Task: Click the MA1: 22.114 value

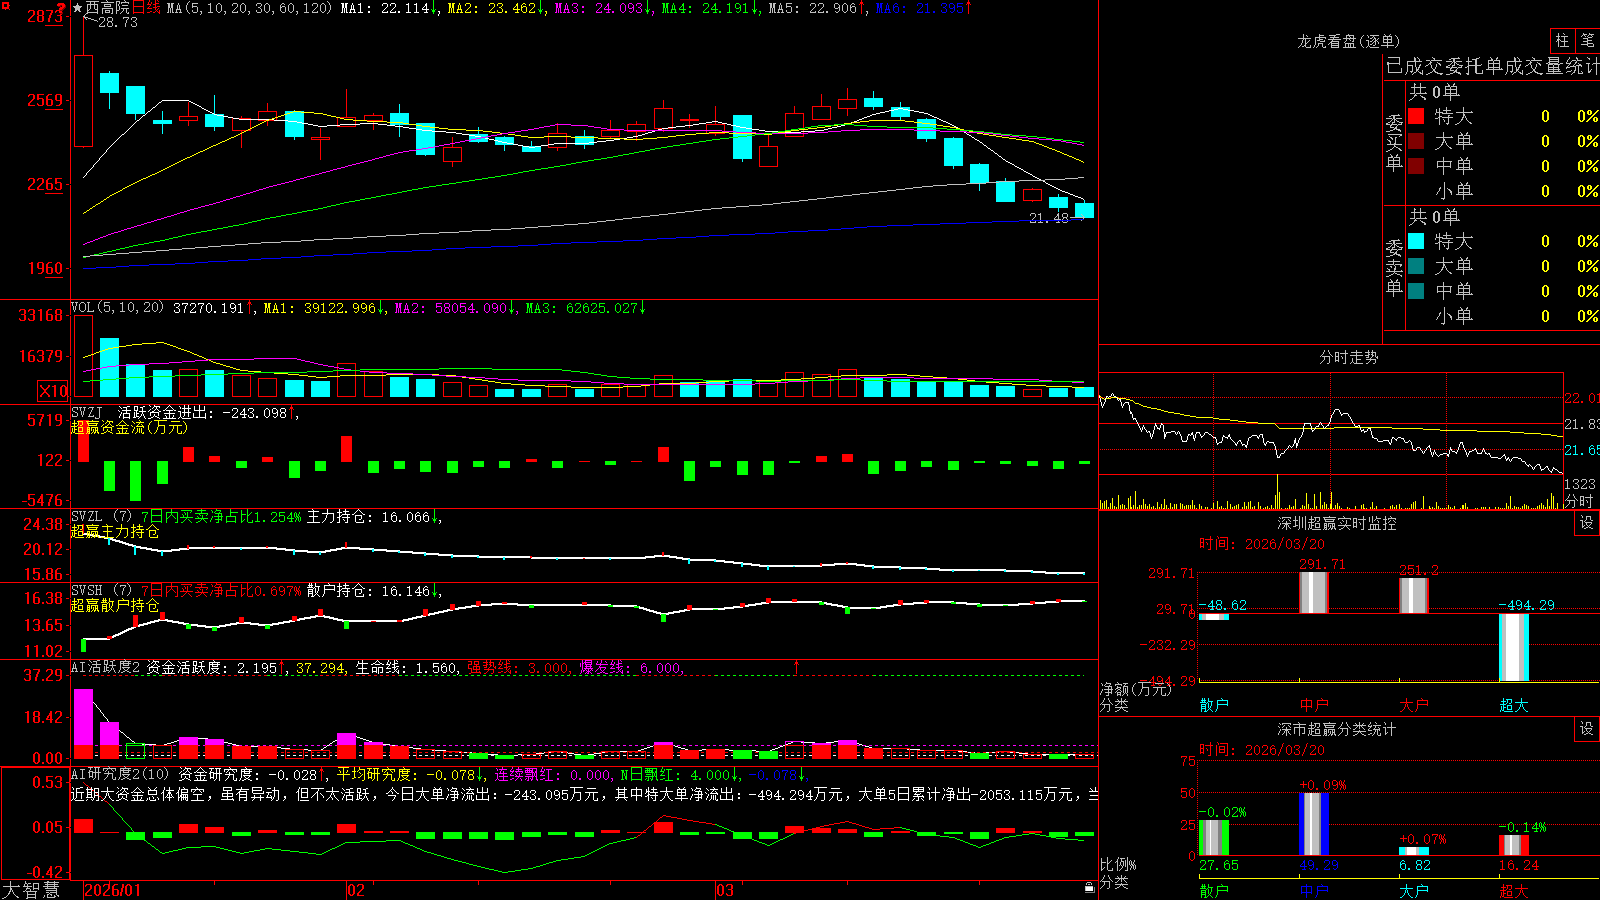Action: (390, 8)
